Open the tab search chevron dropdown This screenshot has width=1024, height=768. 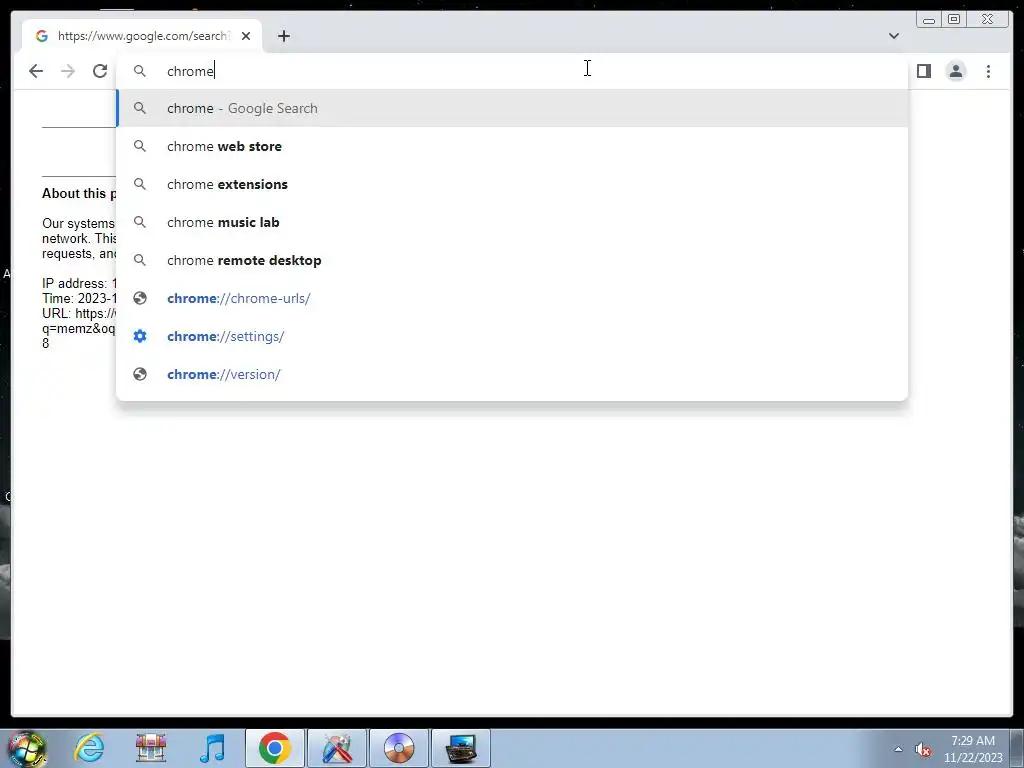893,36
